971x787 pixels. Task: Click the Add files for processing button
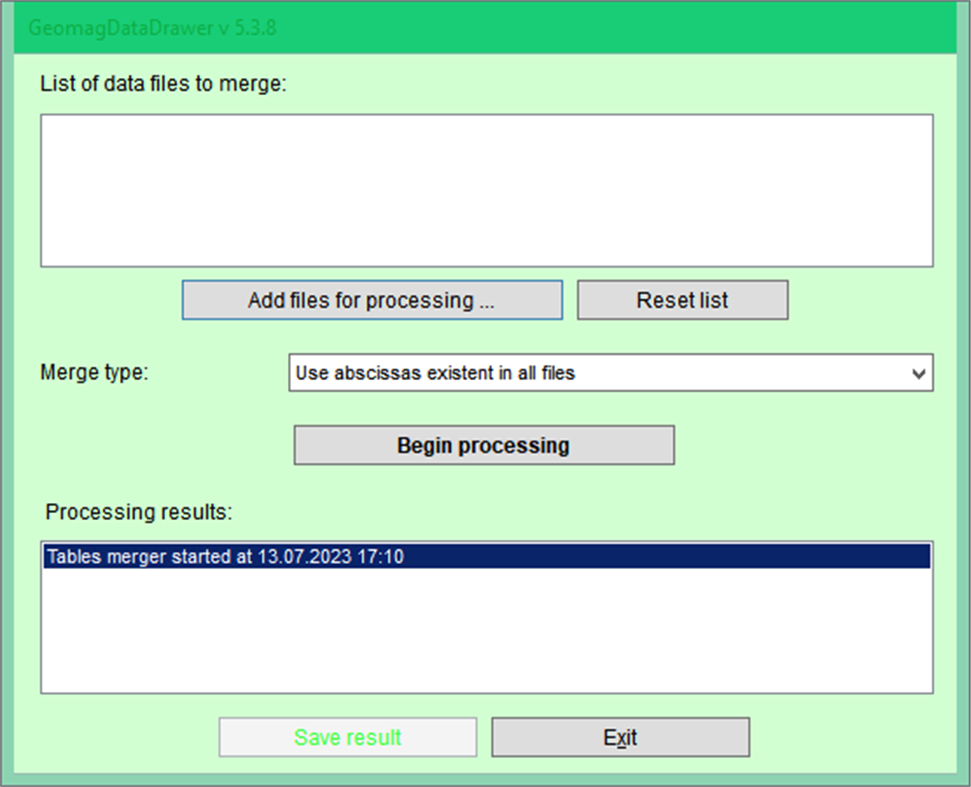(x=371, y=299)
